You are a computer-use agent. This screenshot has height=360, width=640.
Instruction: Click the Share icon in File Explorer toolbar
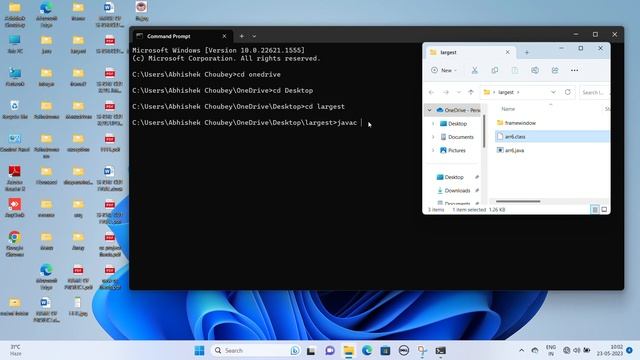click(555, 70)
